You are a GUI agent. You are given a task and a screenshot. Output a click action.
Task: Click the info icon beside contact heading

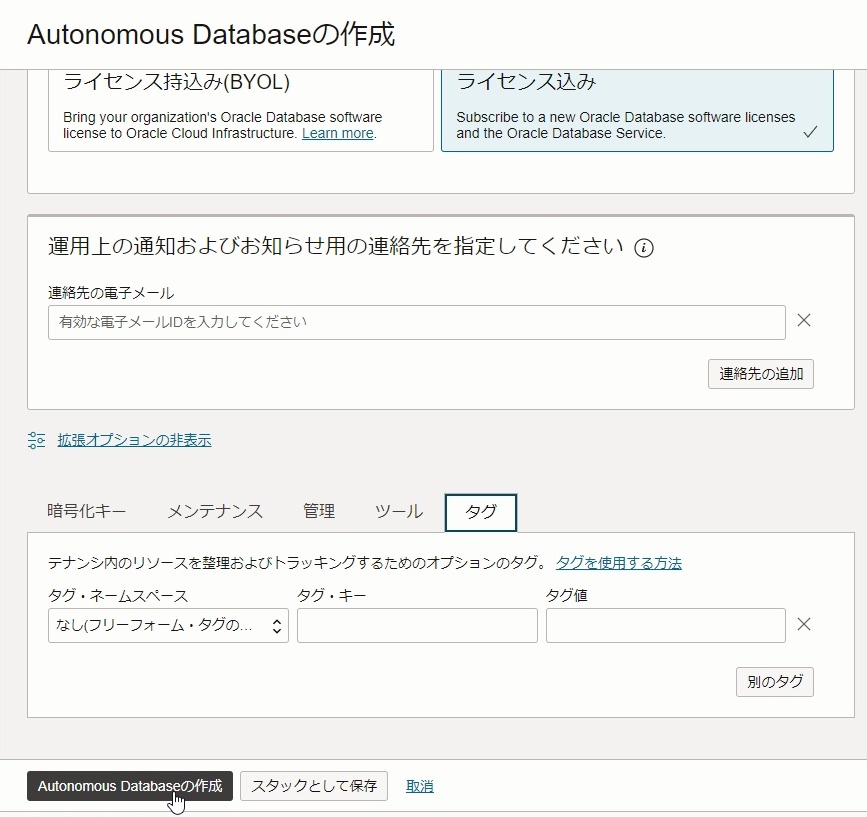[643, 248]
